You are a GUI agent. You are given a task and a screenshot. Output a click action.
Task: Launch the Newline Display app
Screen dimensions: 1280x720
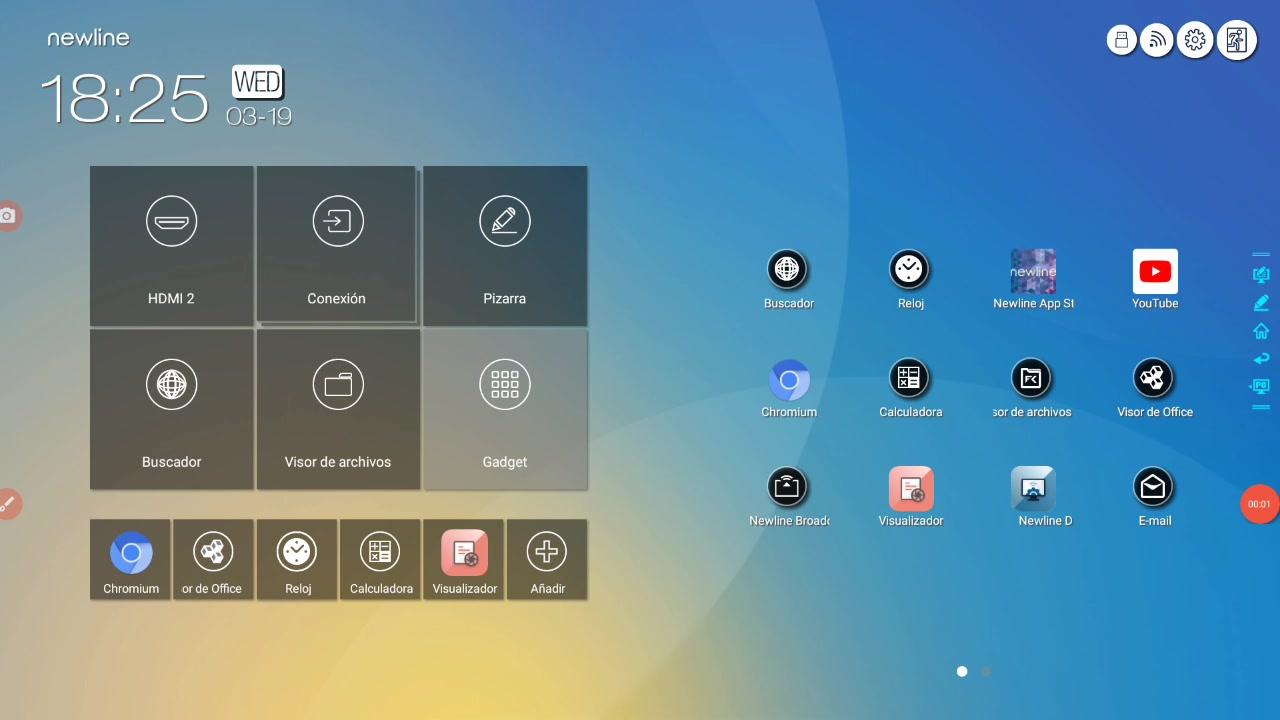click(1033, 497)
